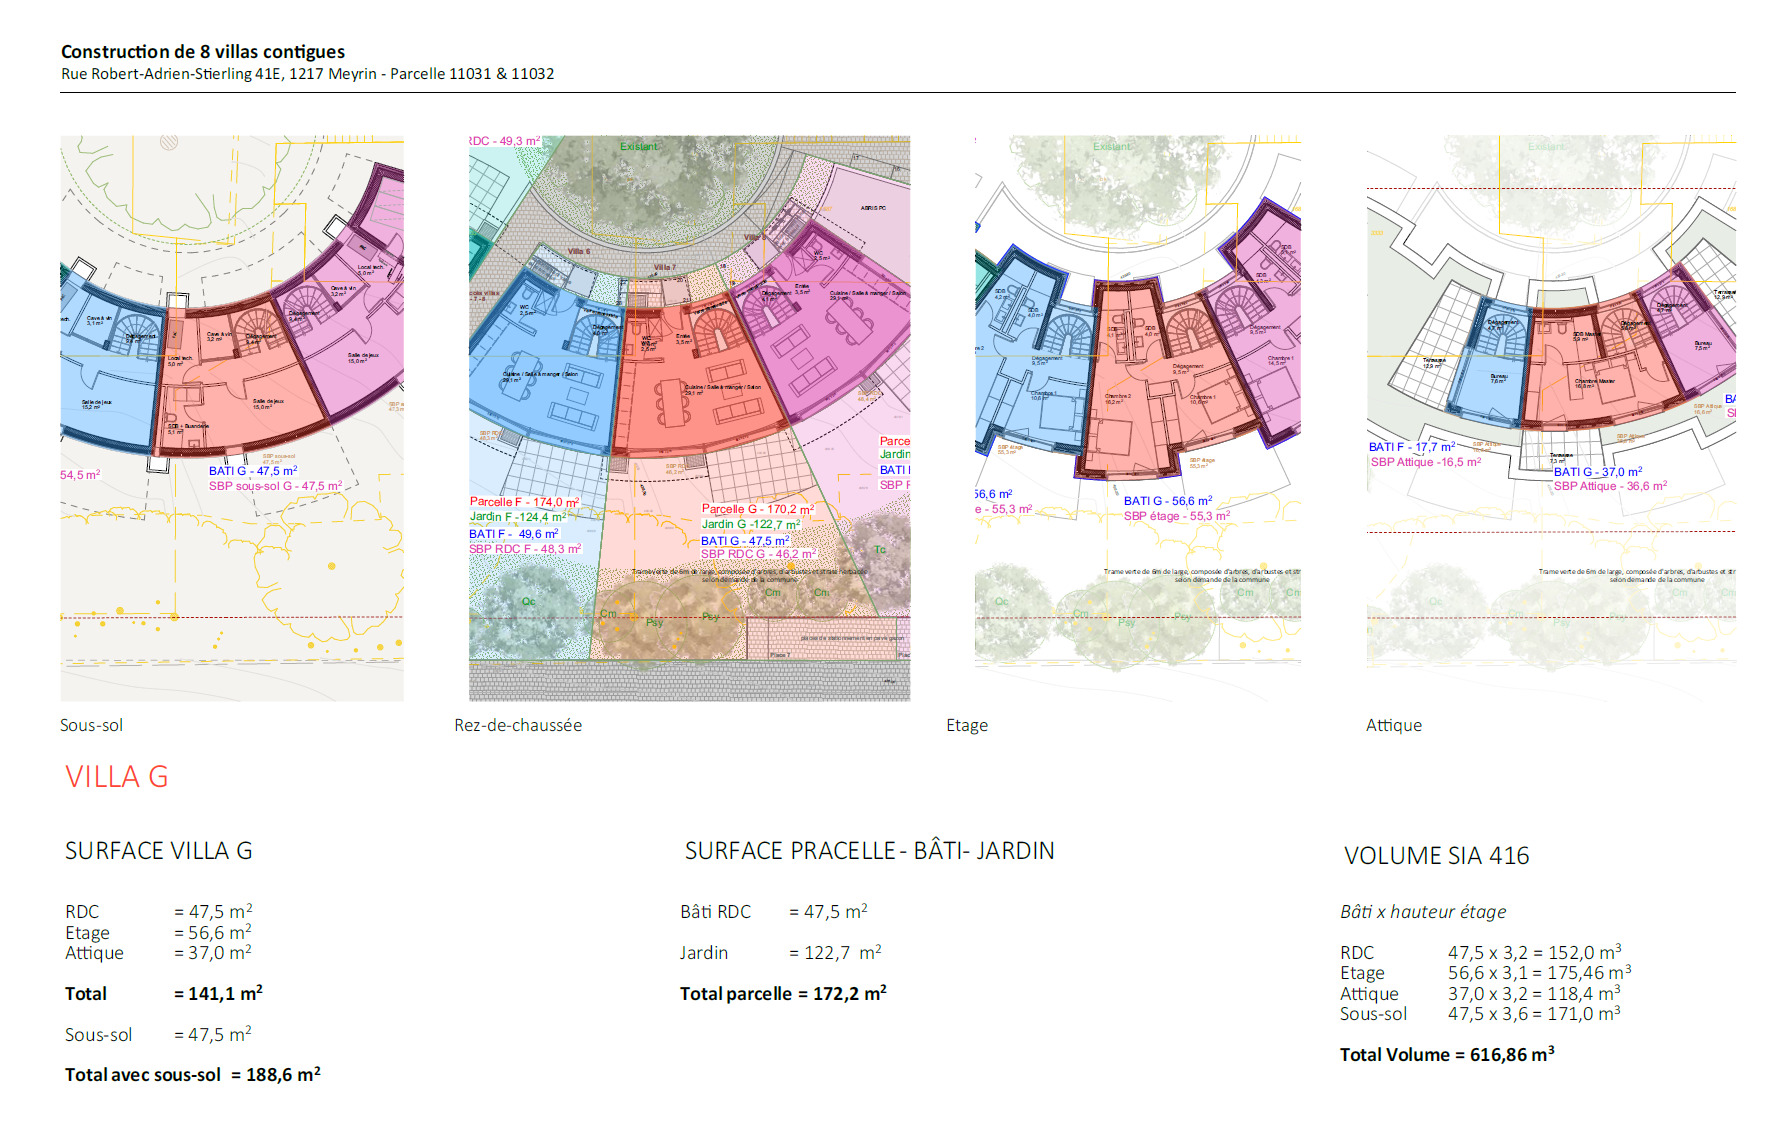The image size is (1786, 1132).
Task: Click the 'Bâti x hauteur étage' subtitle
Action: [x=1422, y=912]
